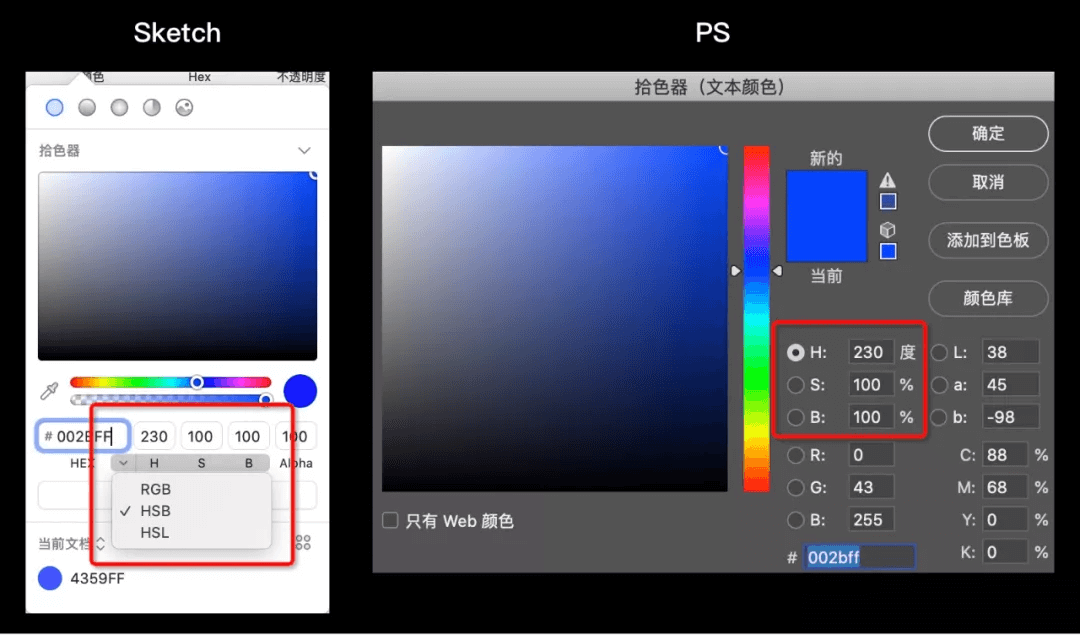1080x635 pixels.
Task: Click PS R field showing 0
Action: (x=871, y=455)
